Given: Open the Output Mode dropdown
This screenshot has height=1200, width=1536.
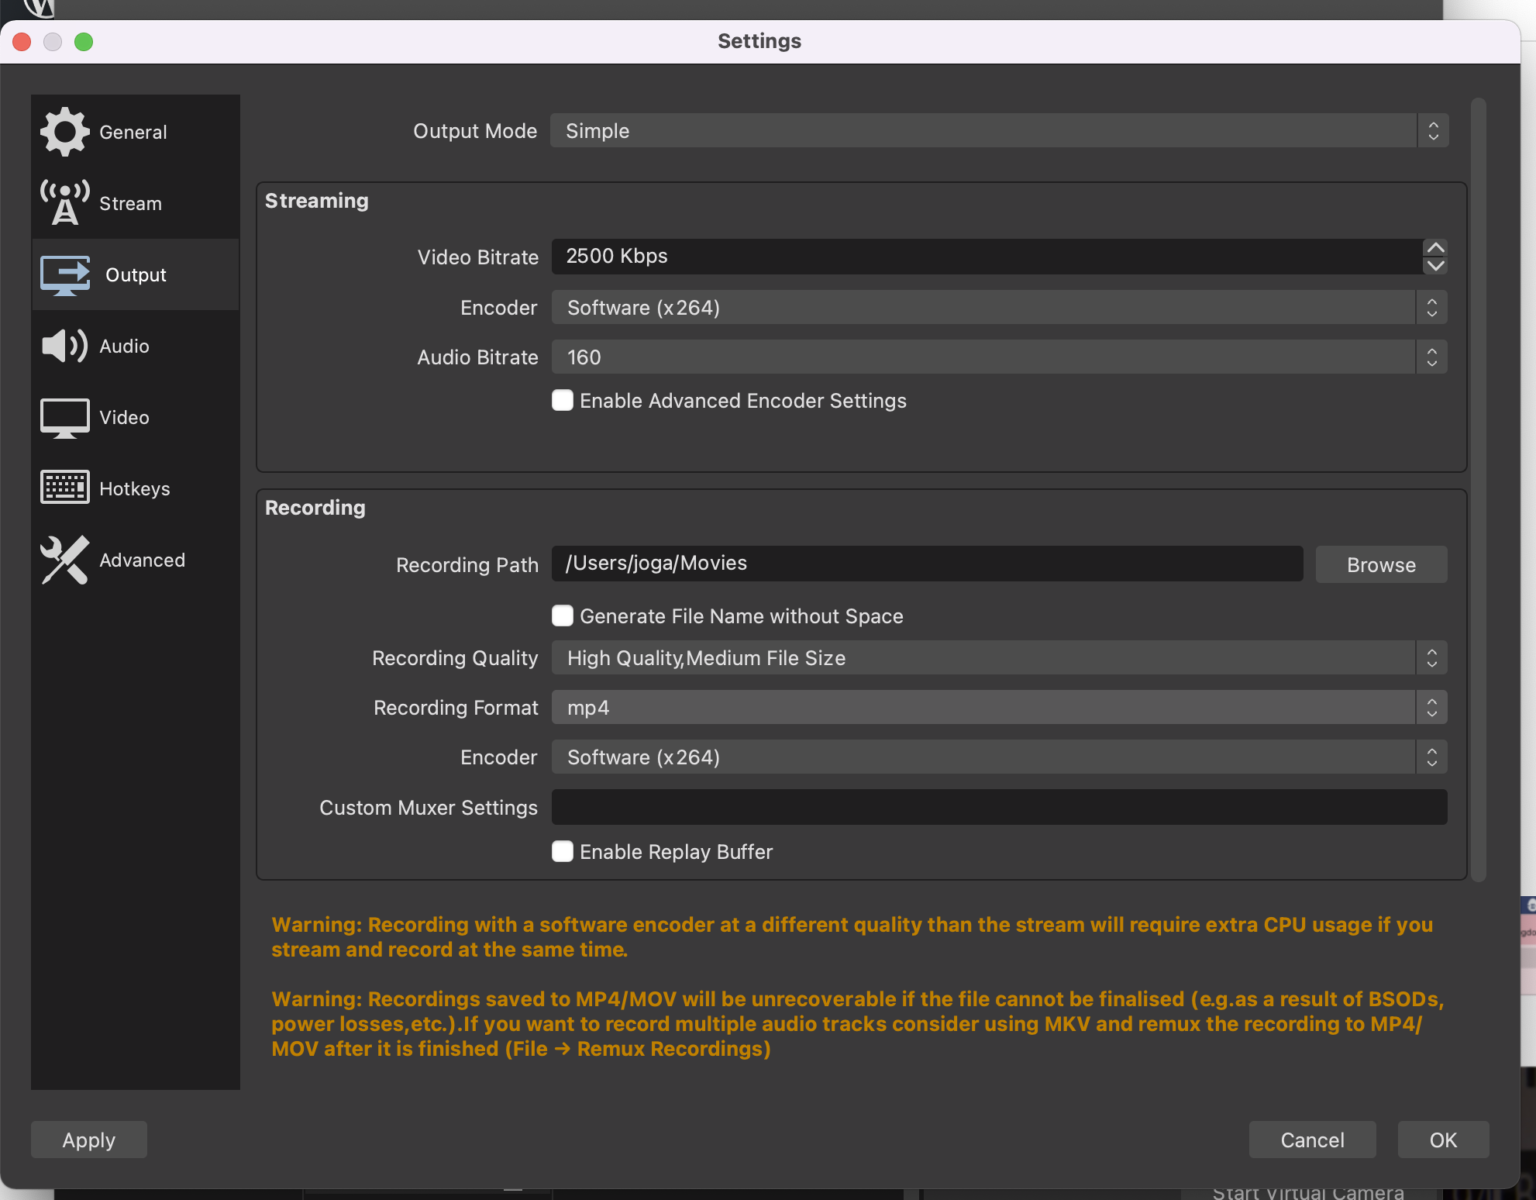Looking at the screenshot, I should click(998, 131).
